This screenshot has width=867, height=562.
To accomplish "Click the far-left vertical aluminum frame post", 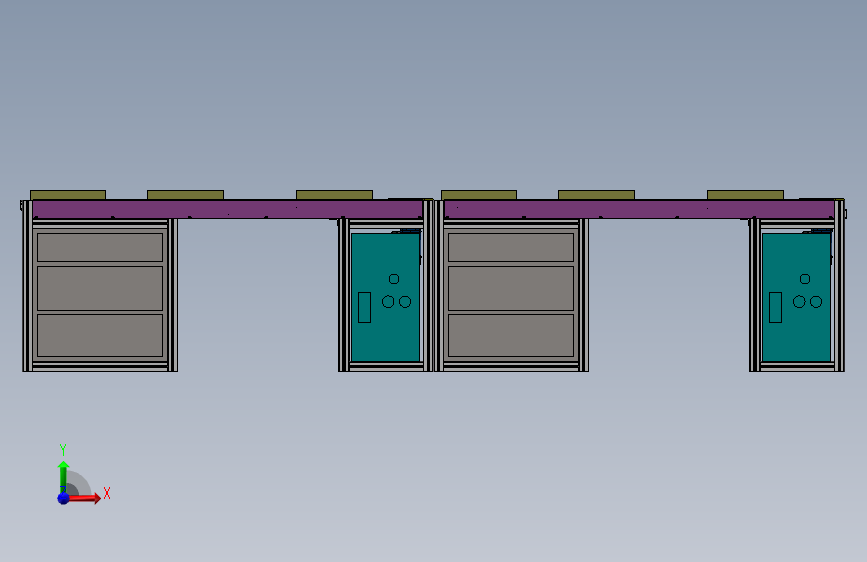I will (27, 286).
